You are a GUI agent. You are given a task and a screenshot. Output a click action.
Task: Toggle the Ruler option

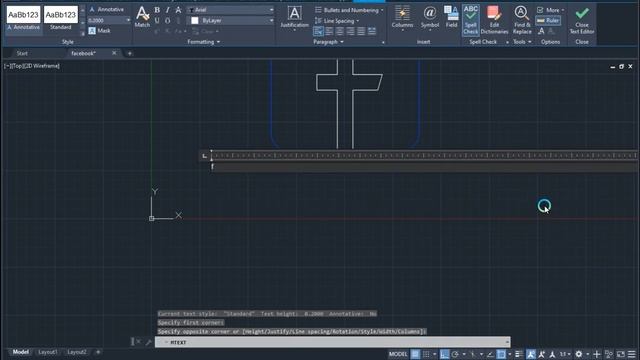[x=548, y=20]
